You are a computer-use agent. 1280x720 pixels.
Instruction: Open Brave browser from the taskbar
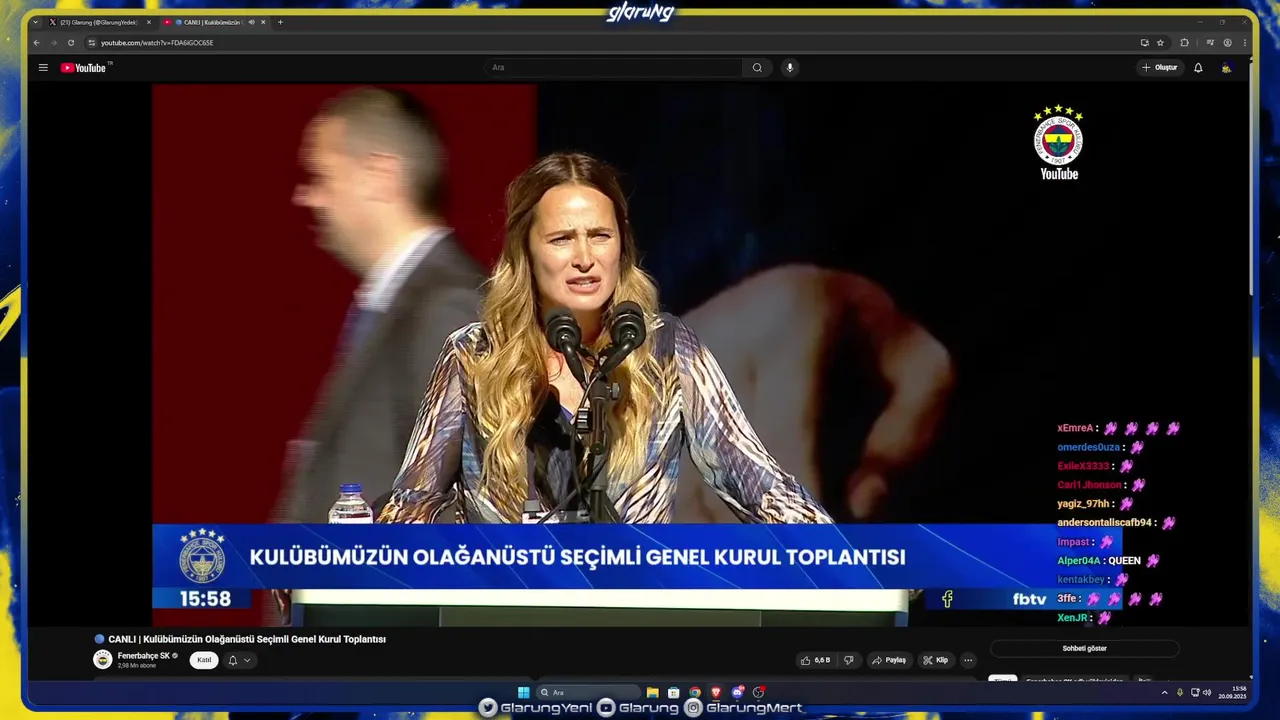tap(716, 692)
